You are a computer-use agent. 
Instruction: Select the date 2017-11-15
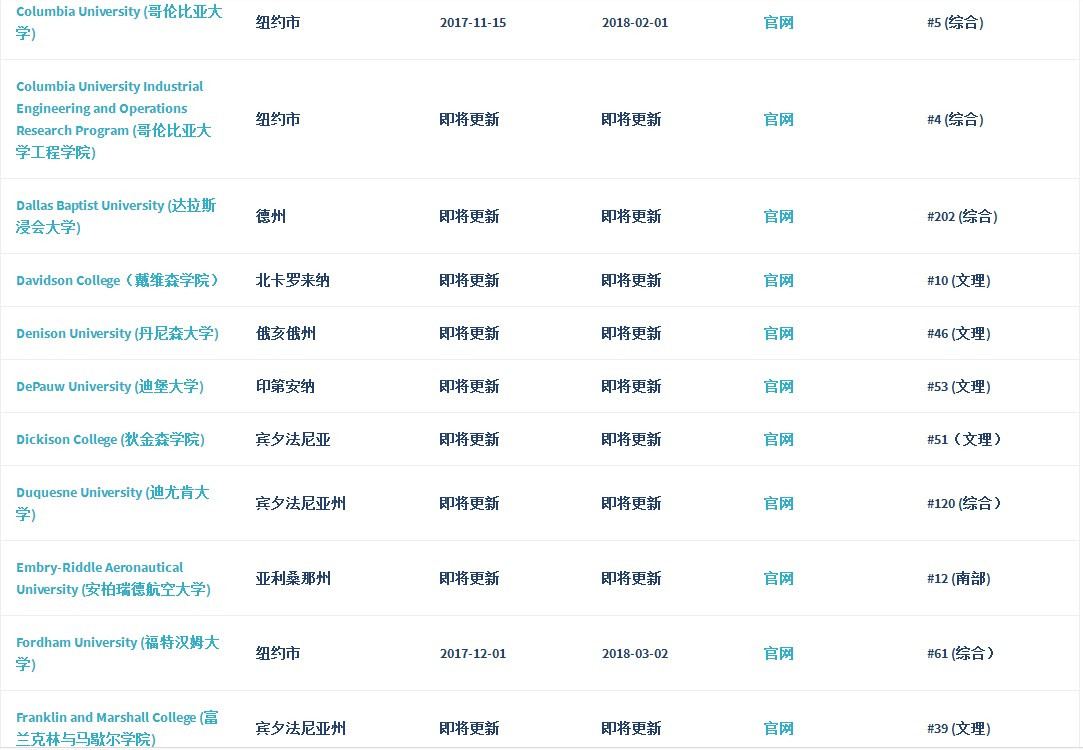[x=473, y=23]
